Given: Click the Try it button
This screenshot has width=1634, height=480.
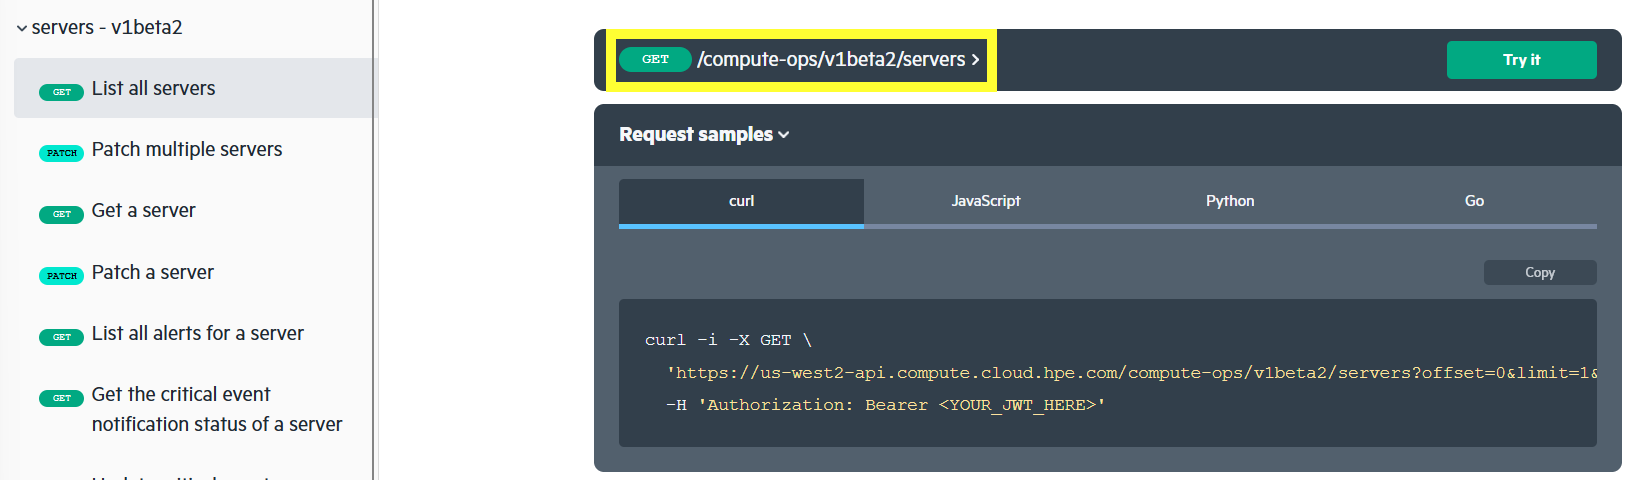Looking at the screenshot, I should coord(1521,60).
